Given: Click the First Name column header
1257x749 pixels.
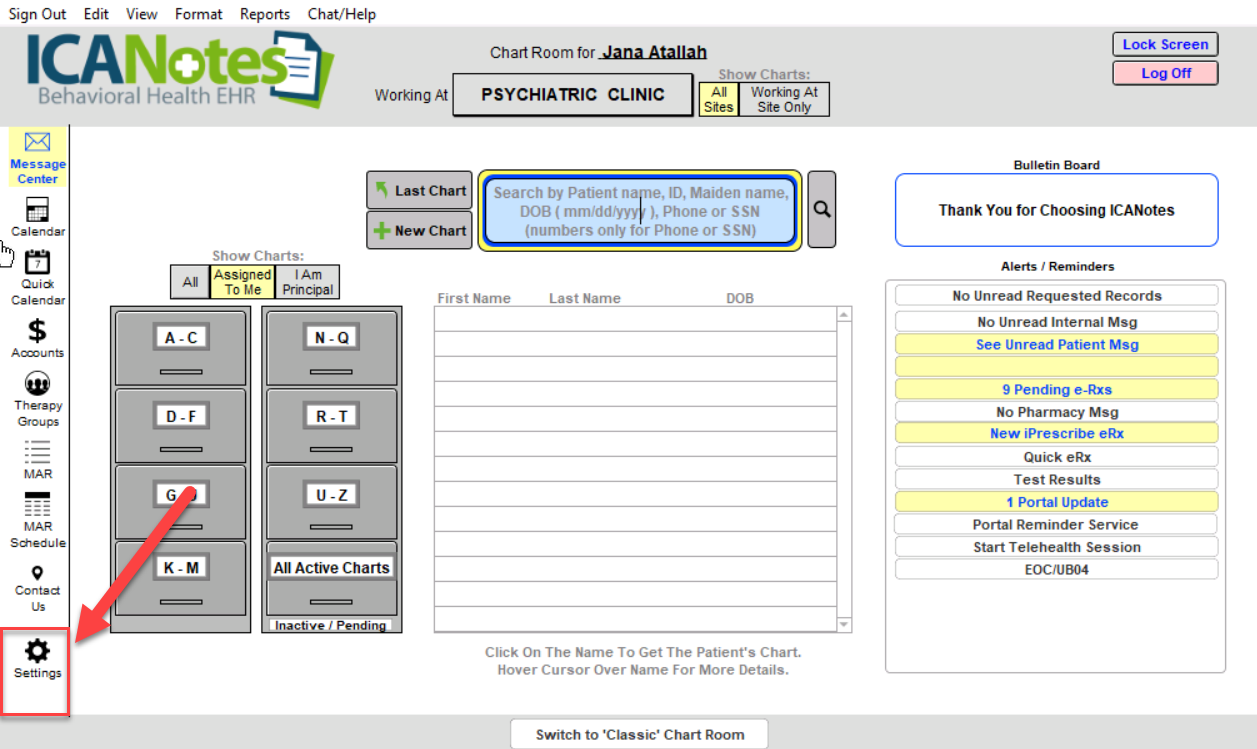Looking at the screenshot, I should click(x=474, y=298).
